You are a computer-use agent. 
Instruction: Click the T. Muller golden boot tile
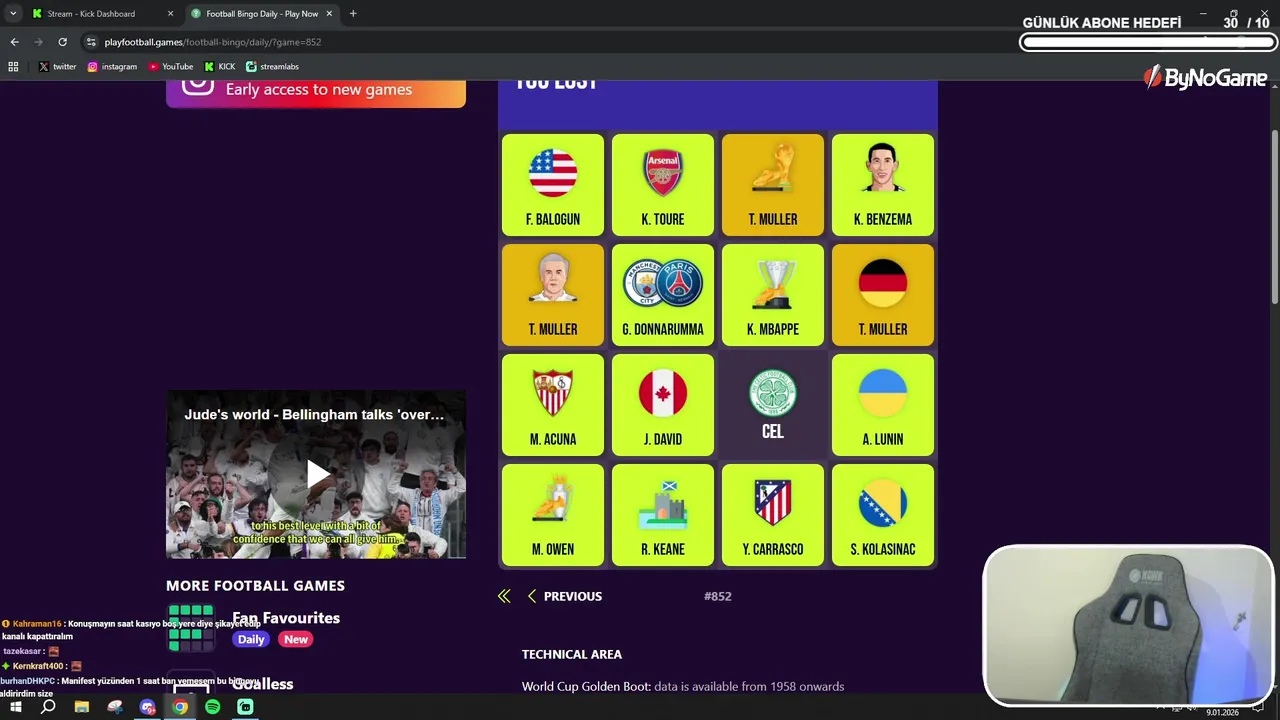point(773,185)
